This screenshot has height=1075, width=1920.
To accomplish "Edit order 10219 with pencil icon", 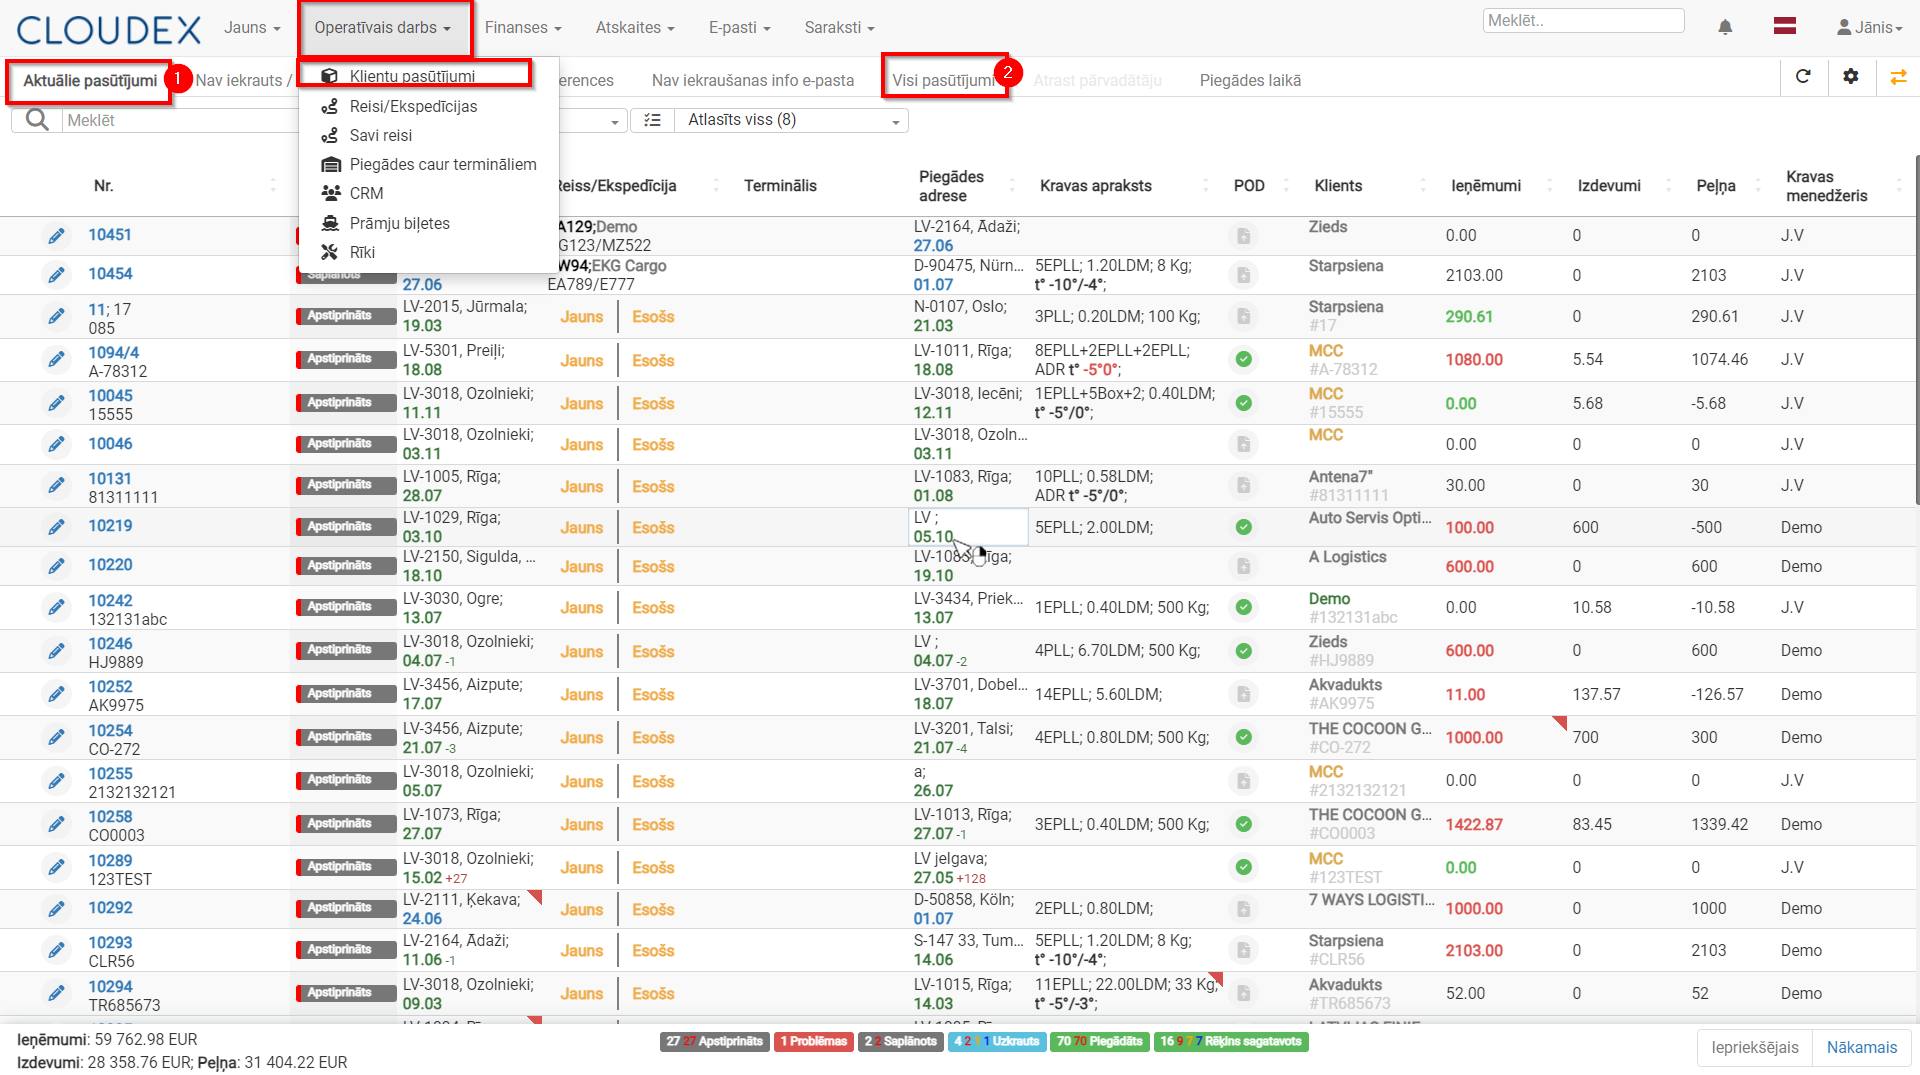I will pyautogui.click(x=57, y=527).
